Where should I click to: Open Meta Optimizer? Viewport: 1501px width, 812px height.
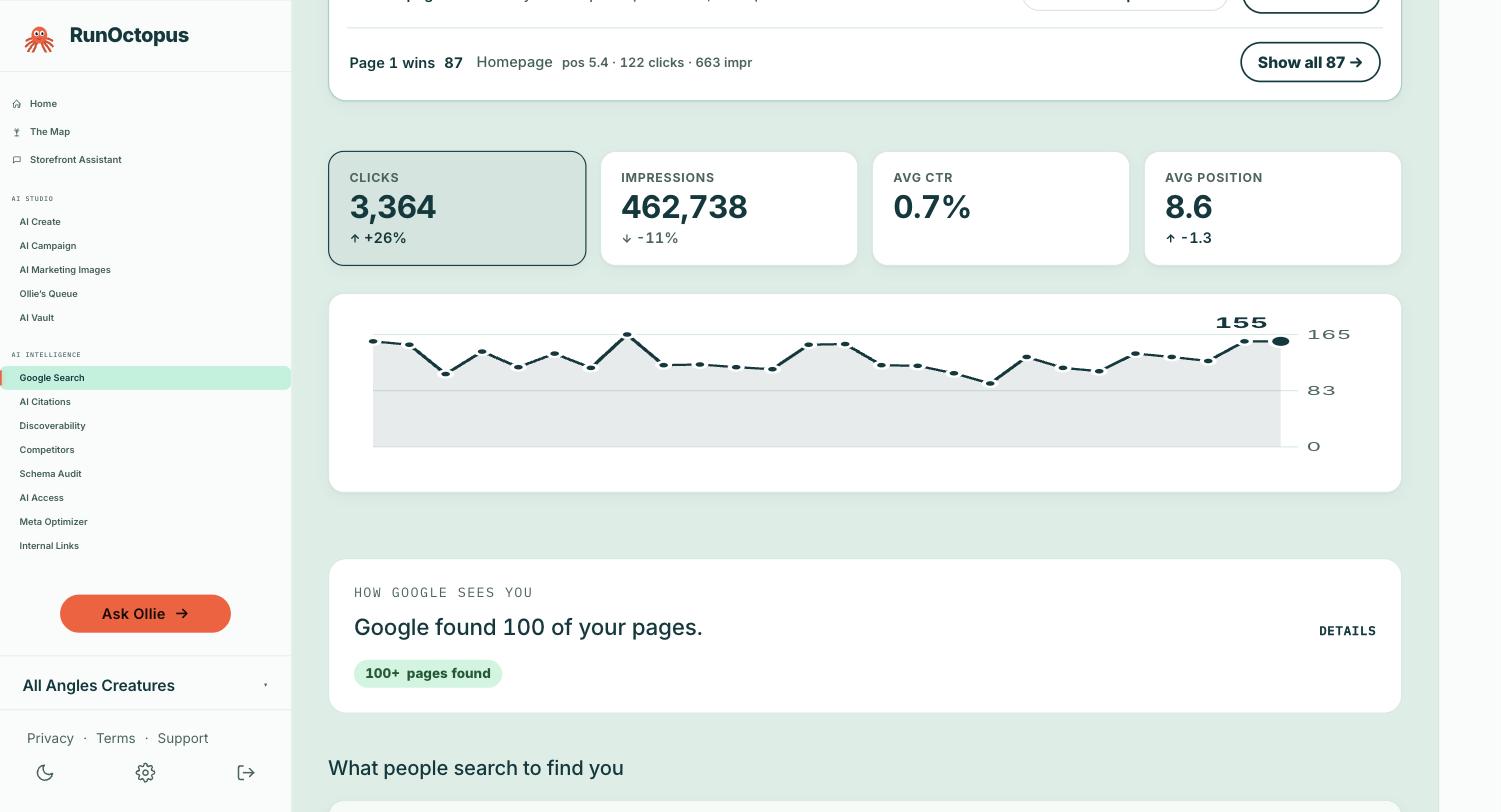pyautogui.click(x=53, y=522)
